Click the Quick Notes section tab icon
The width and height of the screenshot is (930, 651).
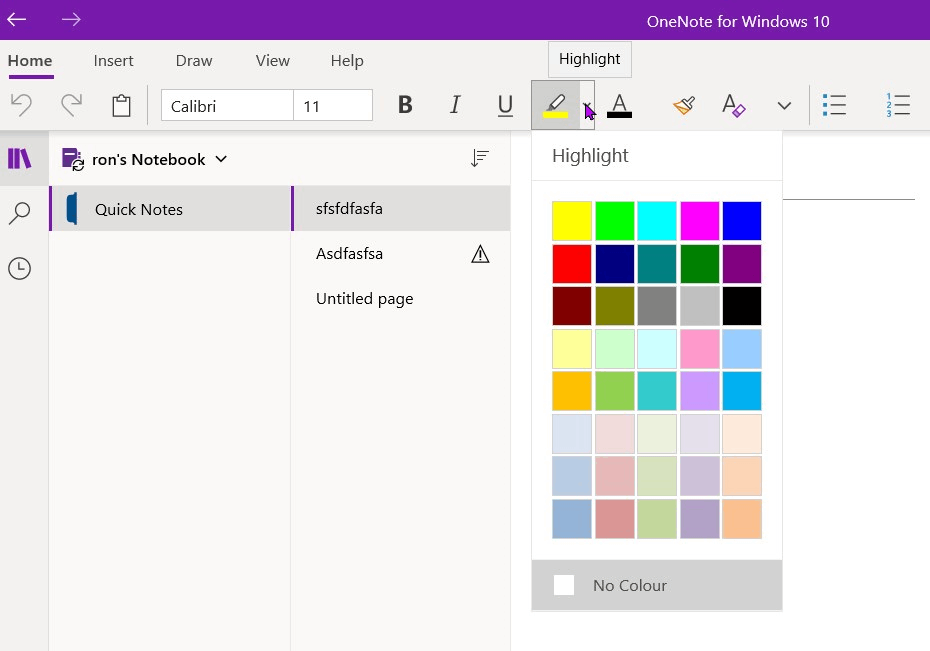point(72,209)
